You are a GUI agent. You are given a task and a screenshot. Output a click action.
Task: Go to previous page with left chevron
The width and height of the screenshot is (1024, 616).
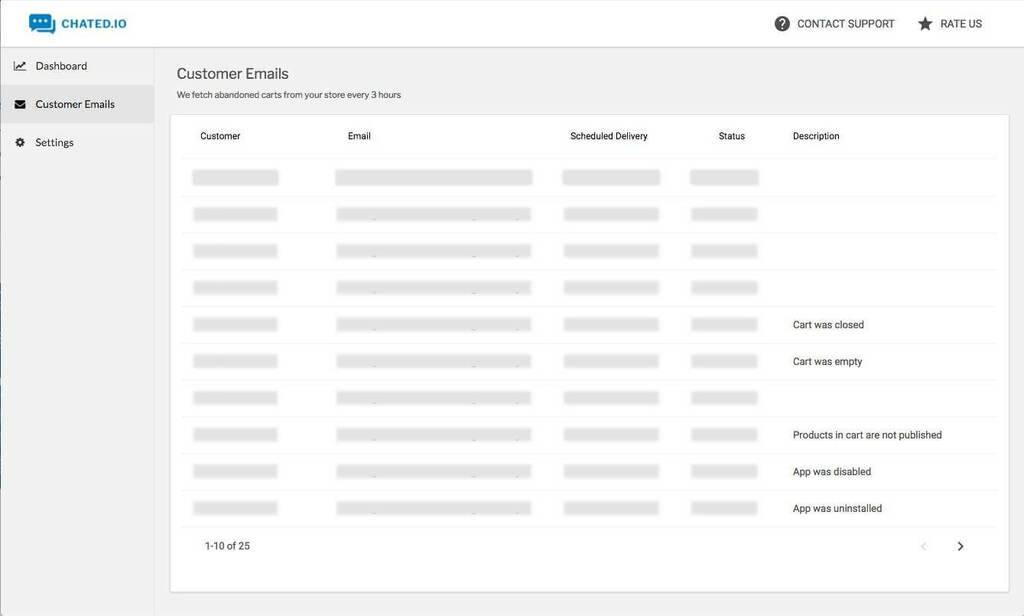[923, 546]
